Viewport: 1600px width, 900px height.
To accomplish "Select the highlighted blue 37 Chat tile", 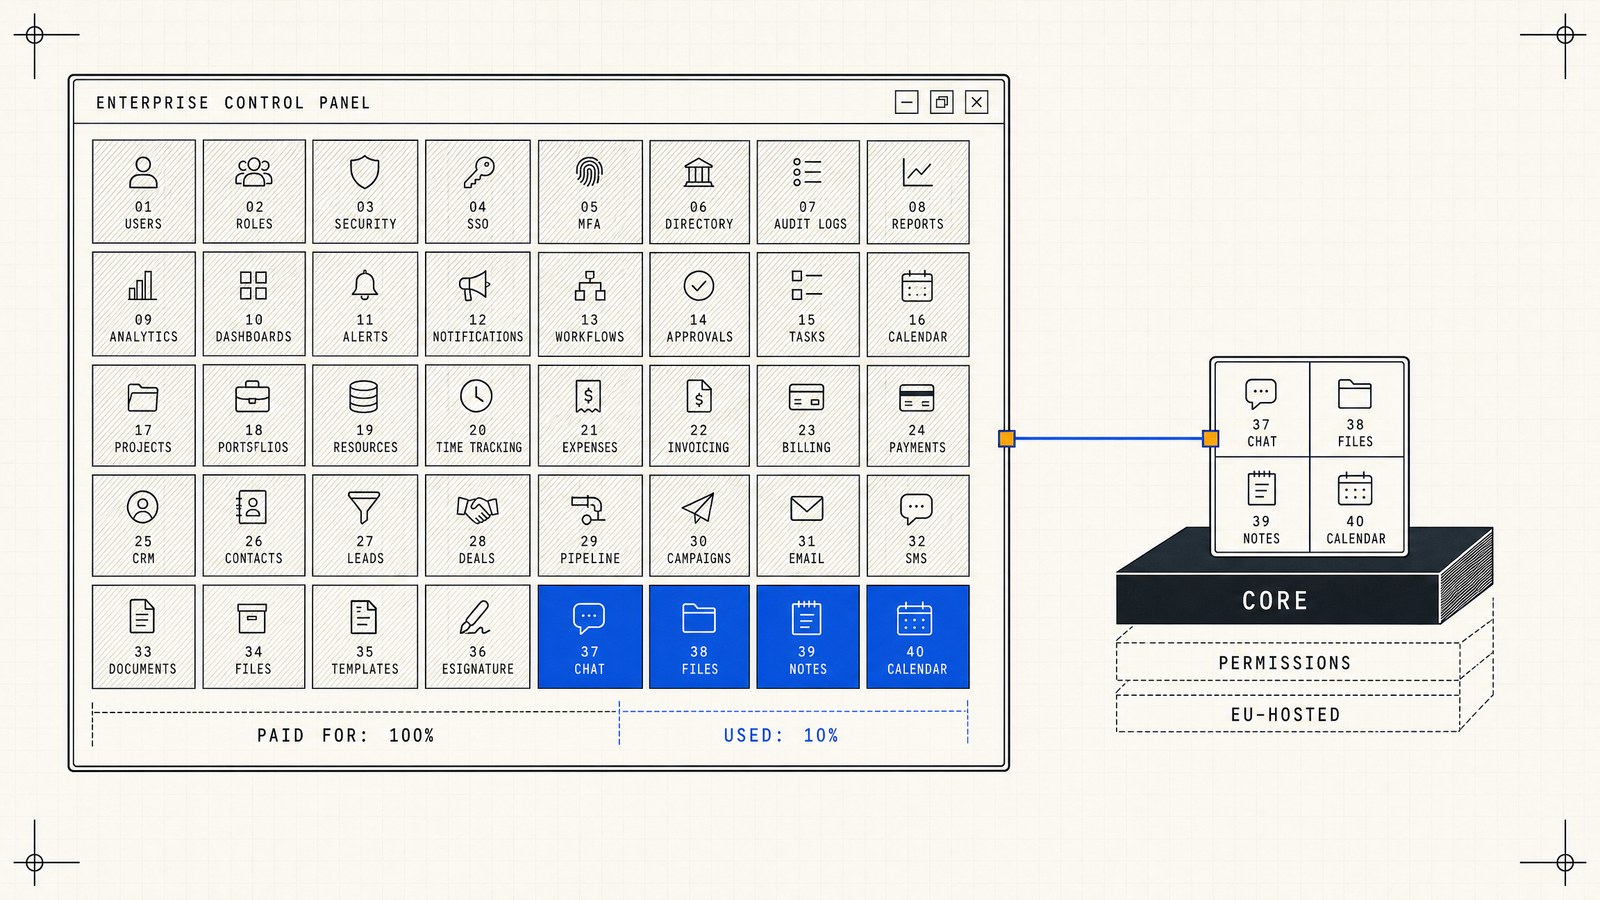I will pos(589,637).
